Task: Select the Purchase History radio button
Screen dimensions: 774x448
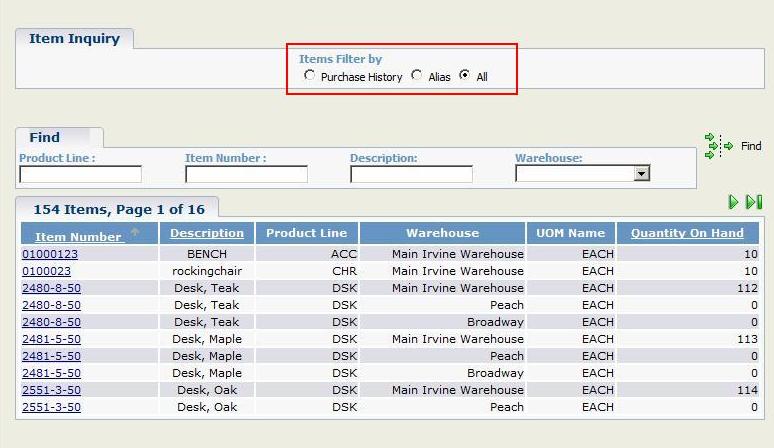Action: (310, 76)
